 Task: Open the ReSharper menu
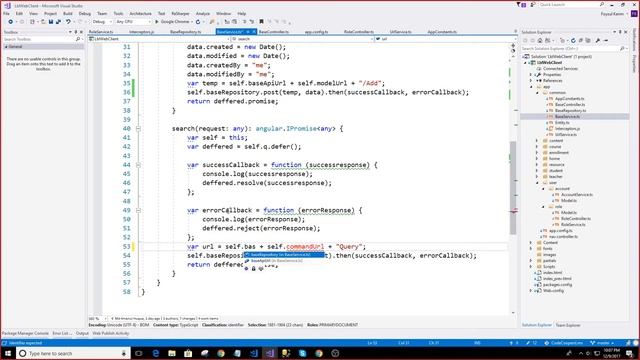pyautogui.click(x=180, y=13)
